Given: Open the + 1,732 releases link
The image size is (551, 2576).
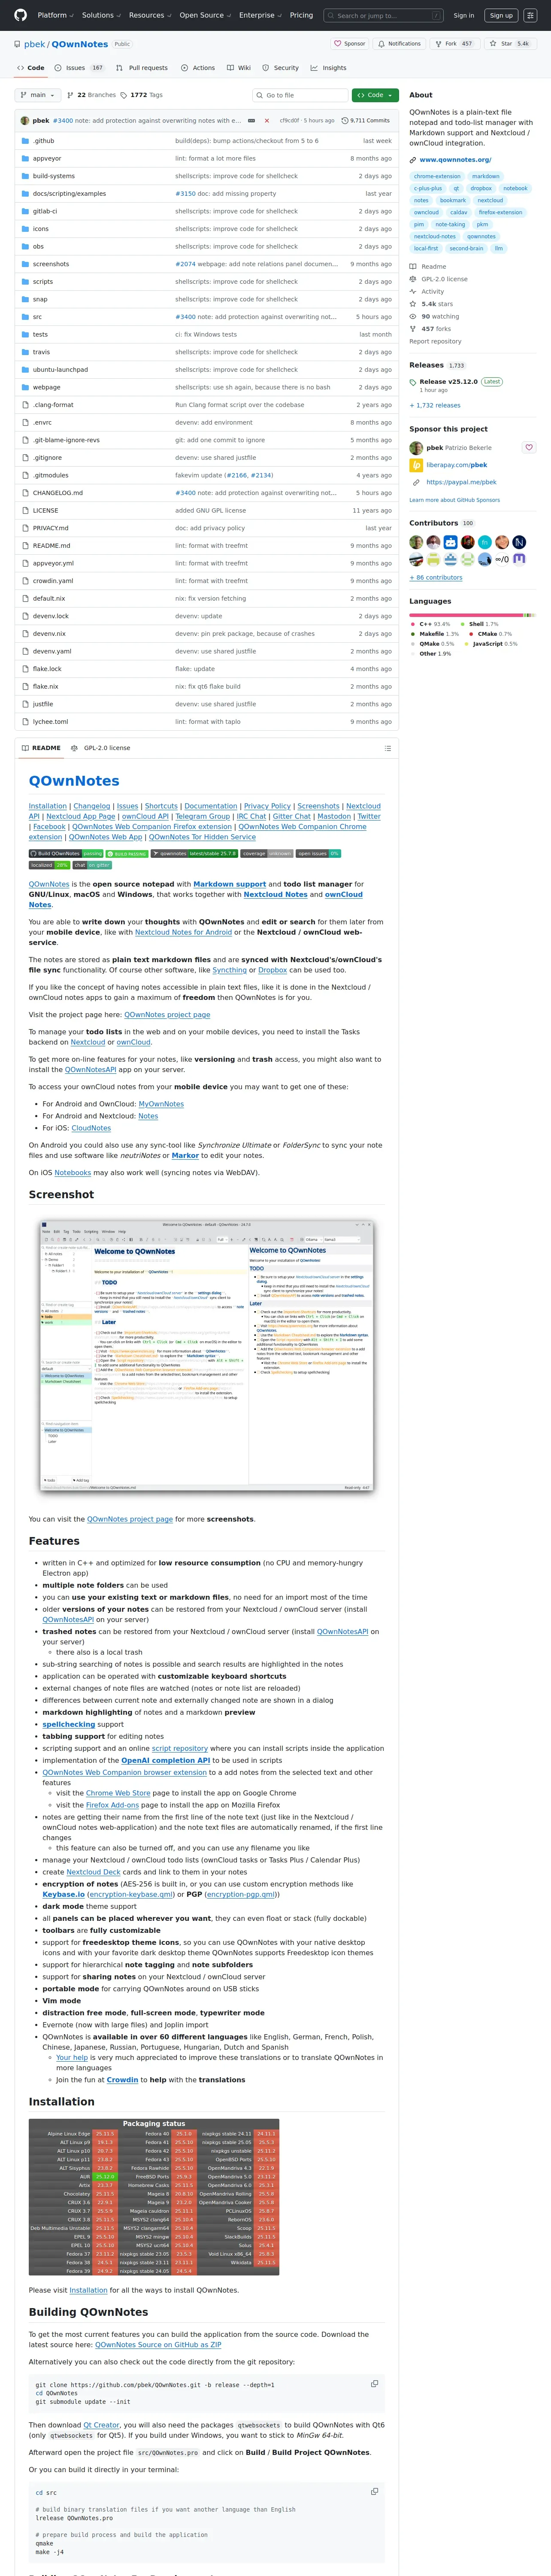Looking at the screenshot, I should 435,405.
